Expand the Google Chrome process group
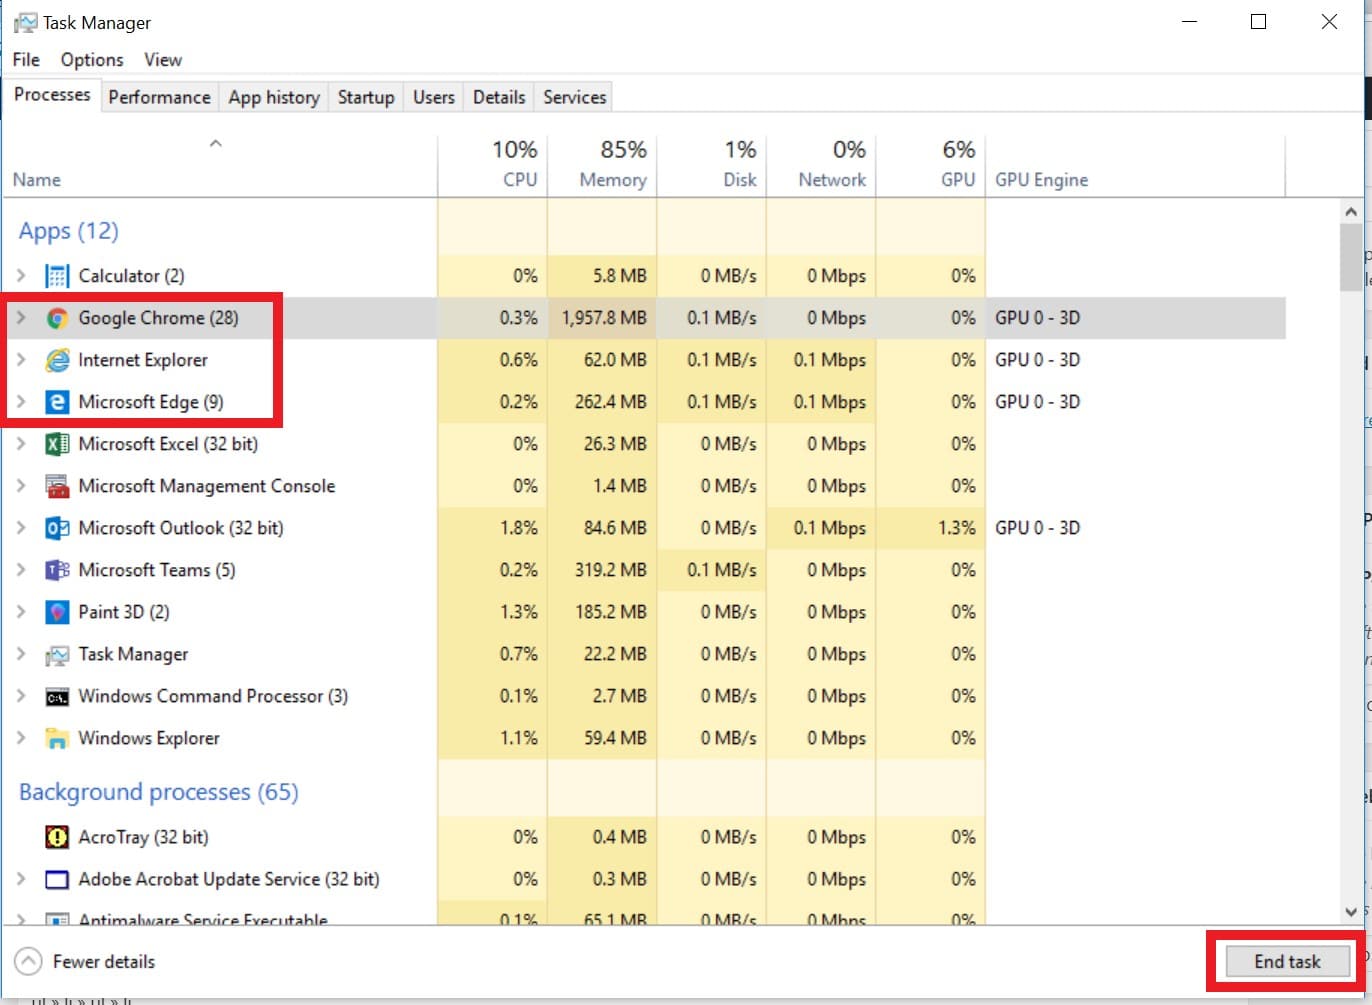This screenshot has height=1005, width=1372. pyautogui.click(x=21, y=318)
